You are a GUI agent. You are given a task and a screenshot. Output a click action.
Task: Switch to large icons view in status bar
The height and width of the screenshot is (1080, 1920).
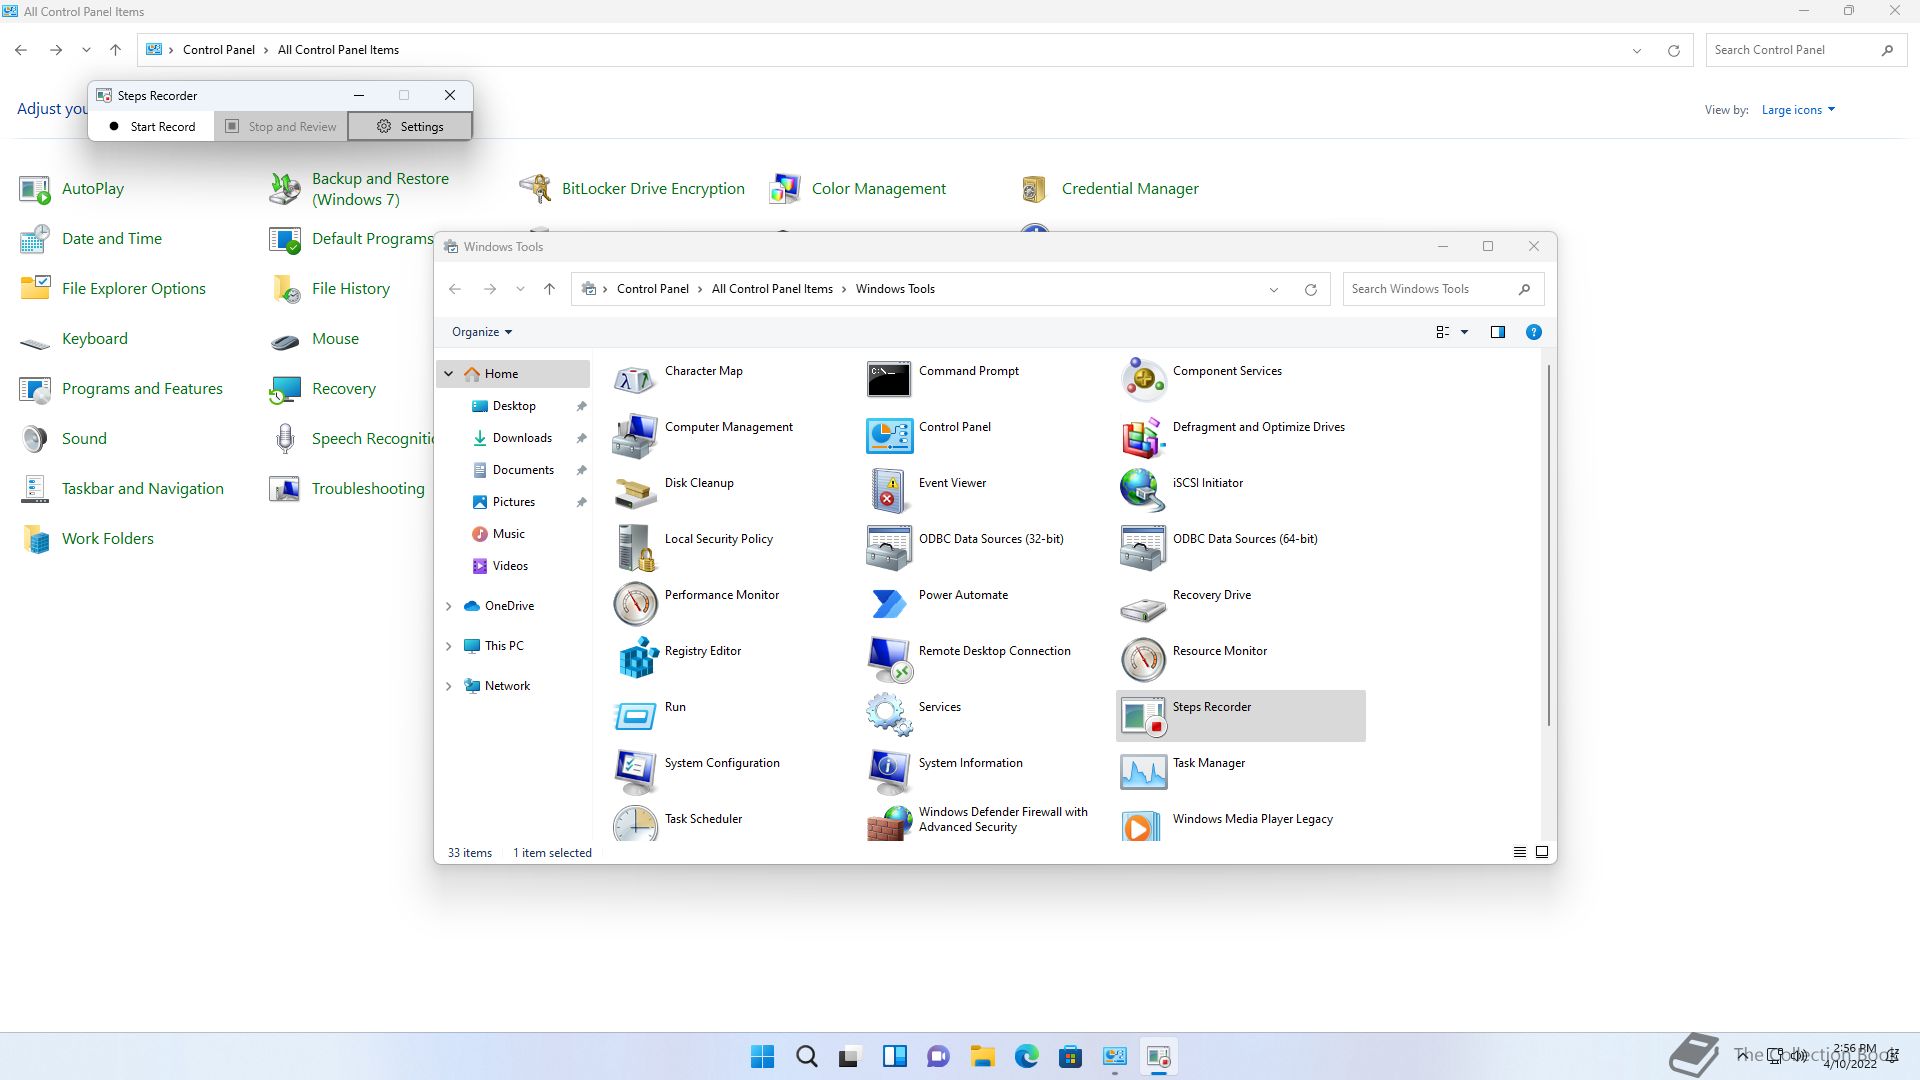1542,852
